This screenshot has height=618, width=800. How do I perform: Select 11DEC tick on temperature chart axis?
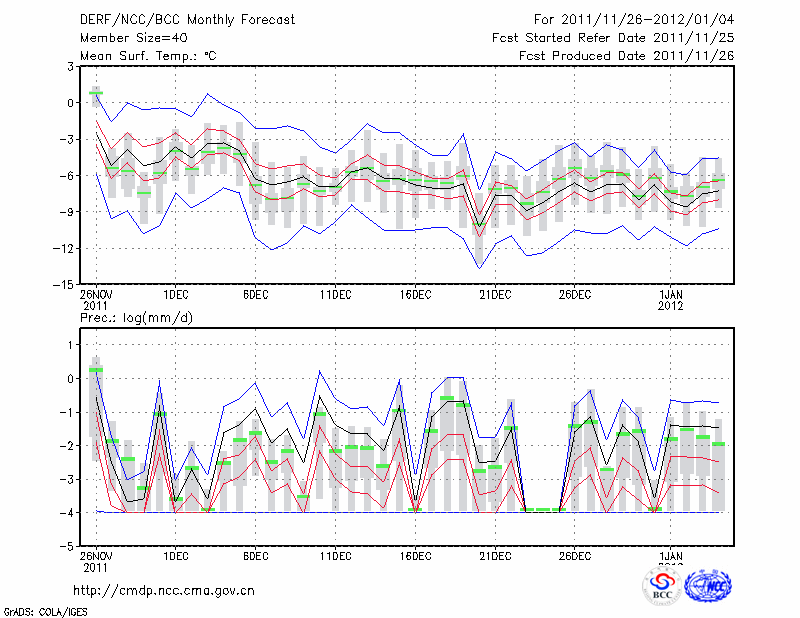click(x=335, y=294)
